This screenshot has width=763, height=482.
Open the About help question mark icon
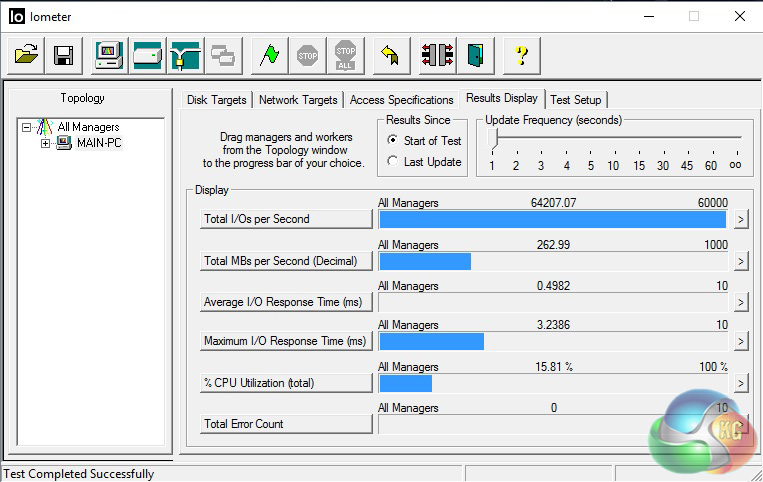click(x=520, y=55)
